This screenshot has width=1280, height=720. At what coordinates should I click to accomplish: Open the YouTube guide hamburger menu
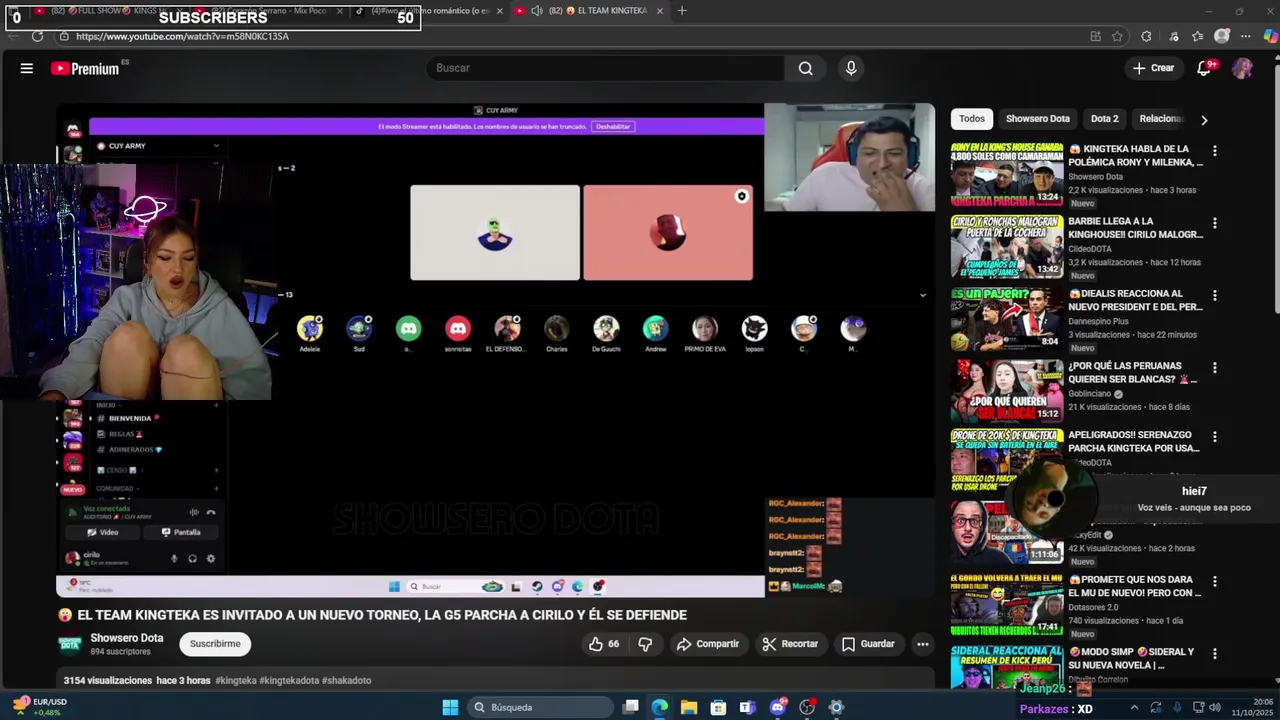point(27,68)
